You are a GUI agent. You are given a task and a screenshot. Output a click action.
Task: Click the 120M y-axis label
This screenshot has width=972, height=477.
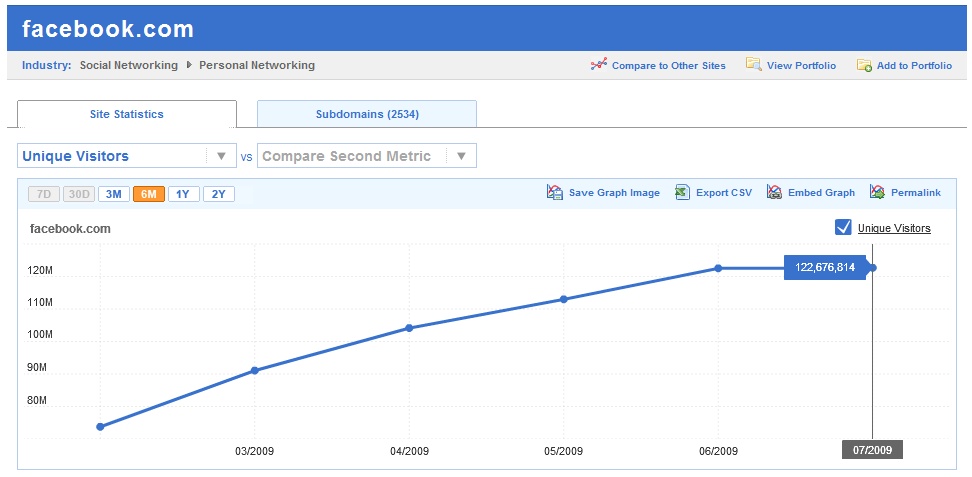40,270
